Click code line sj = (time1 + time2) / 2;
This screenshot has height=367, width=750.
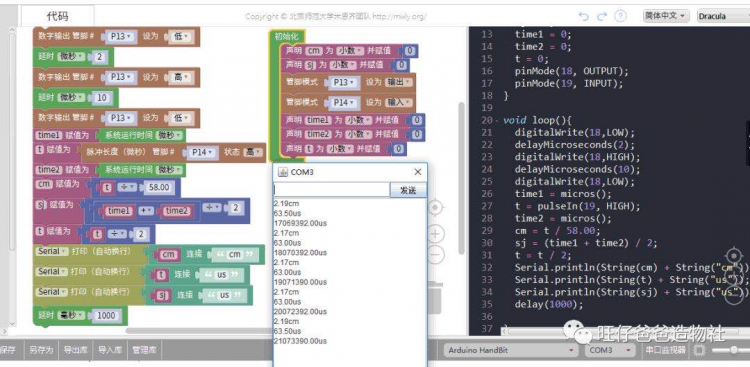coord(586,244)
